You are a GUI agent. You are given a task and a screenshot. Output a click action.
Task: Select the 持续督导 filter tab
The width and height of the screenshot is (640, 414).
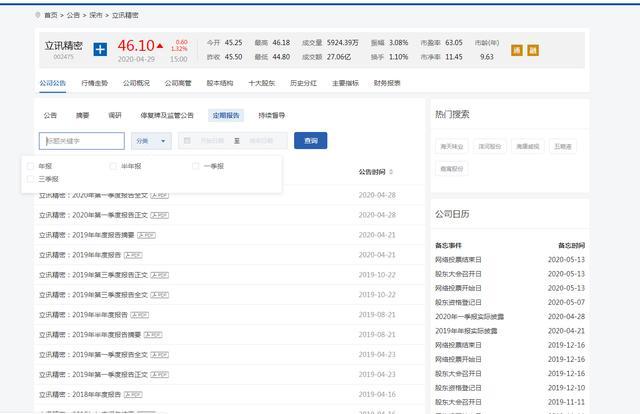point(271,116)
